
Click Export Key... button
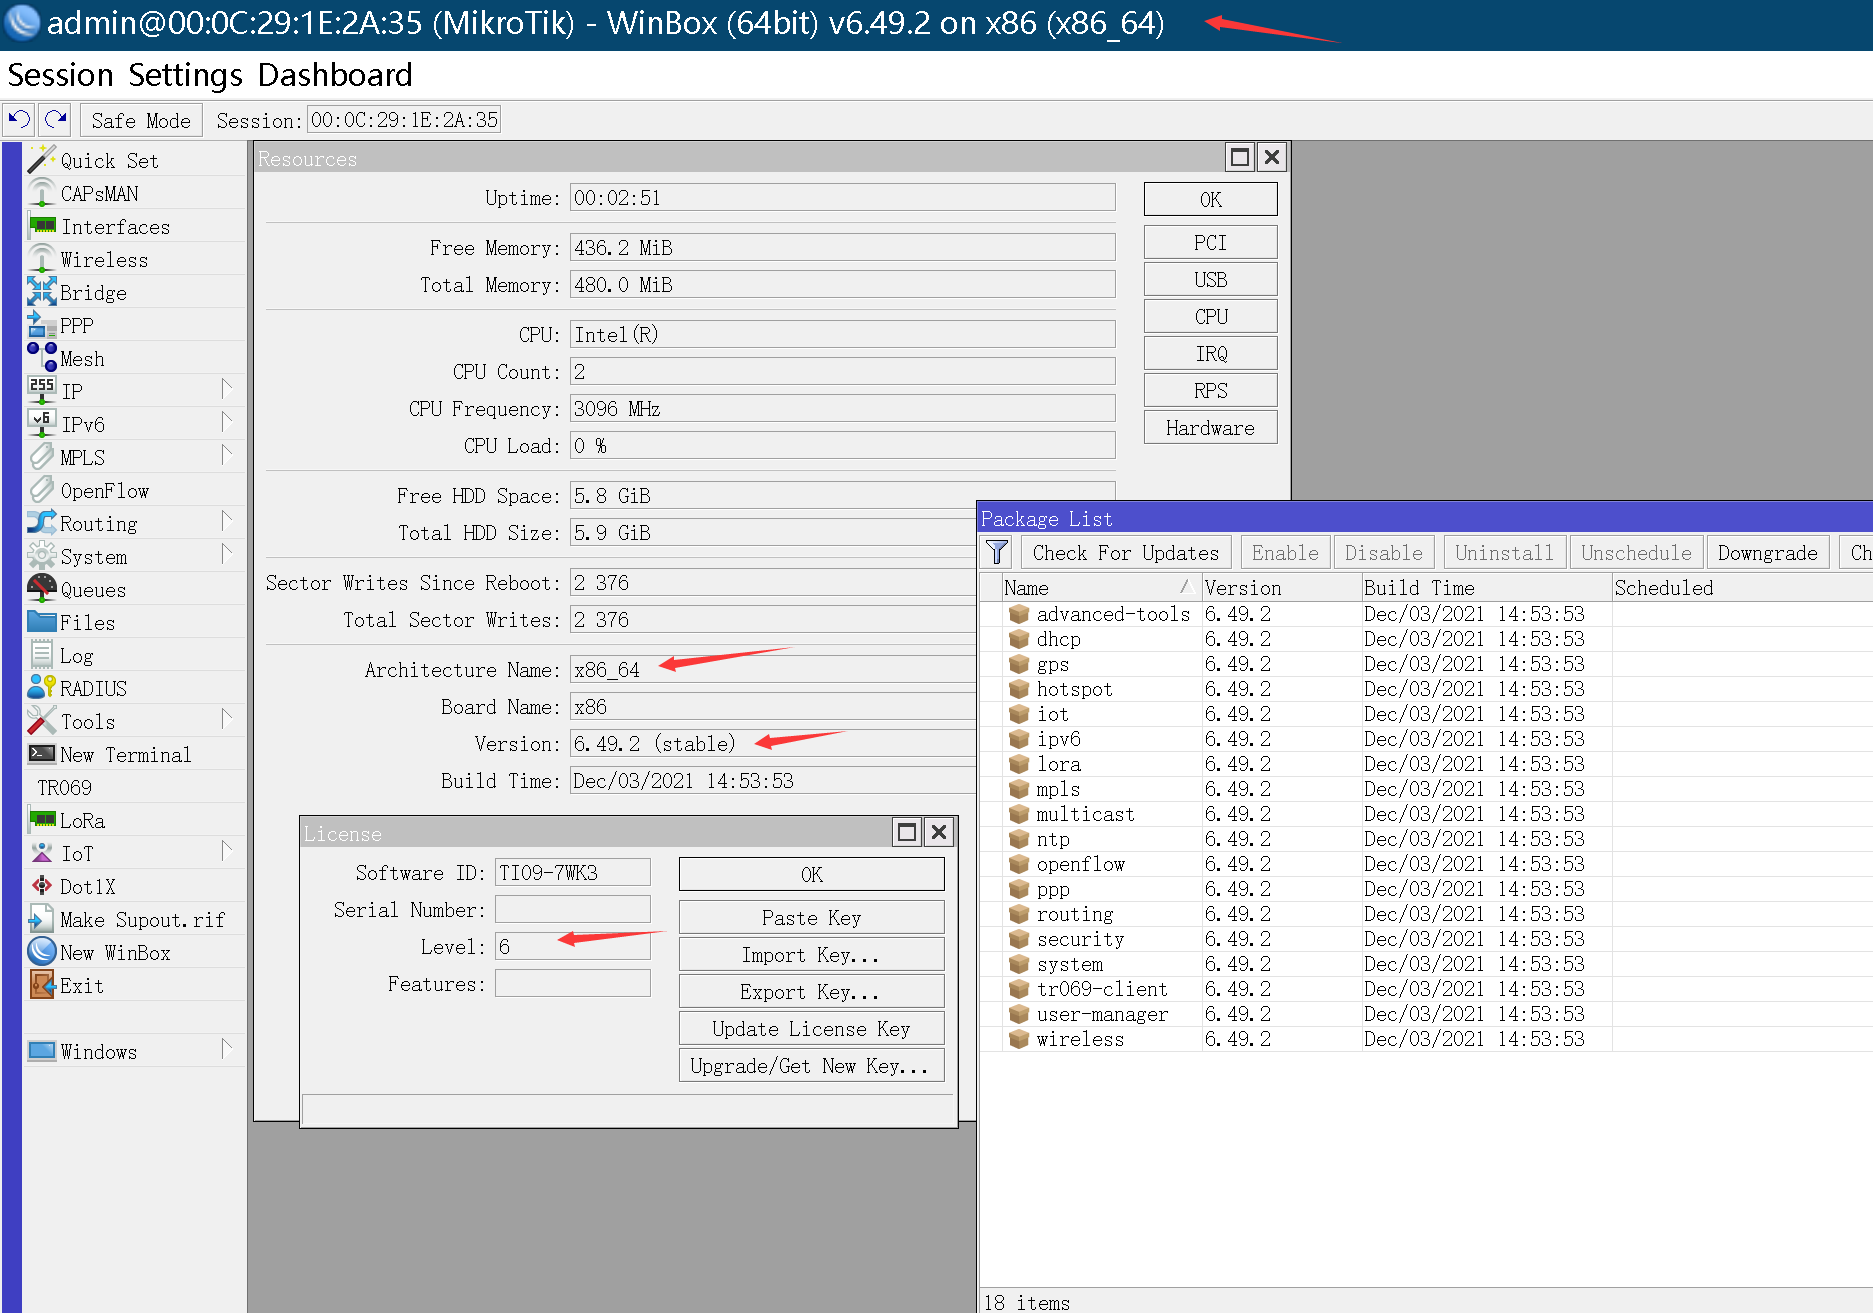811,991
